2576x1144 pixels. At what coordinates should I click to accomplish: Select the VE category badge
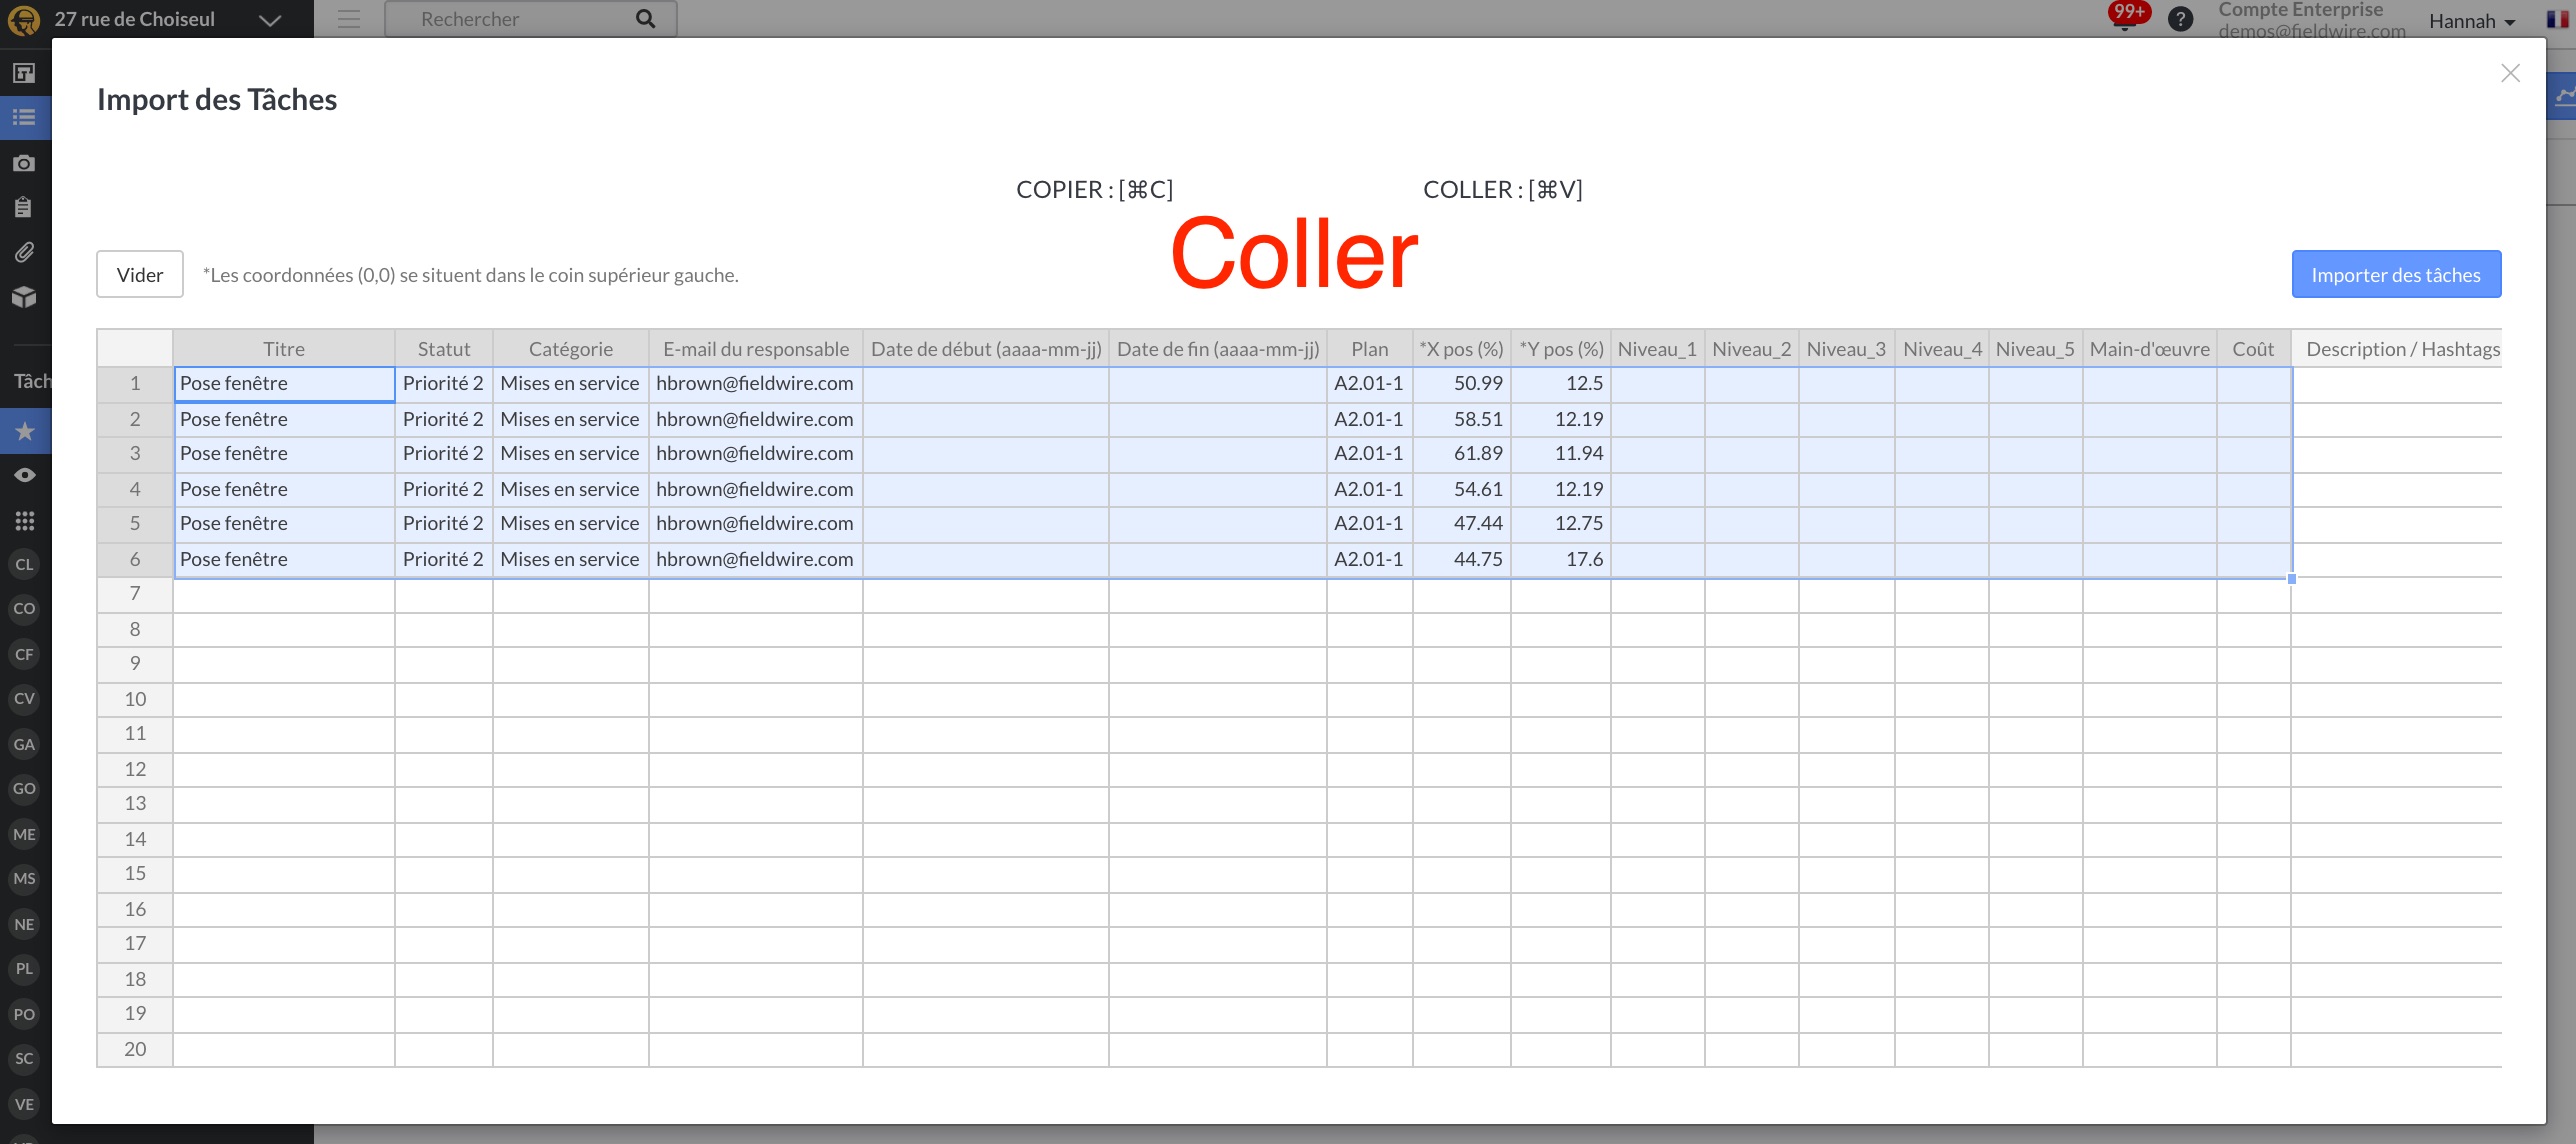click(24, 1104)
